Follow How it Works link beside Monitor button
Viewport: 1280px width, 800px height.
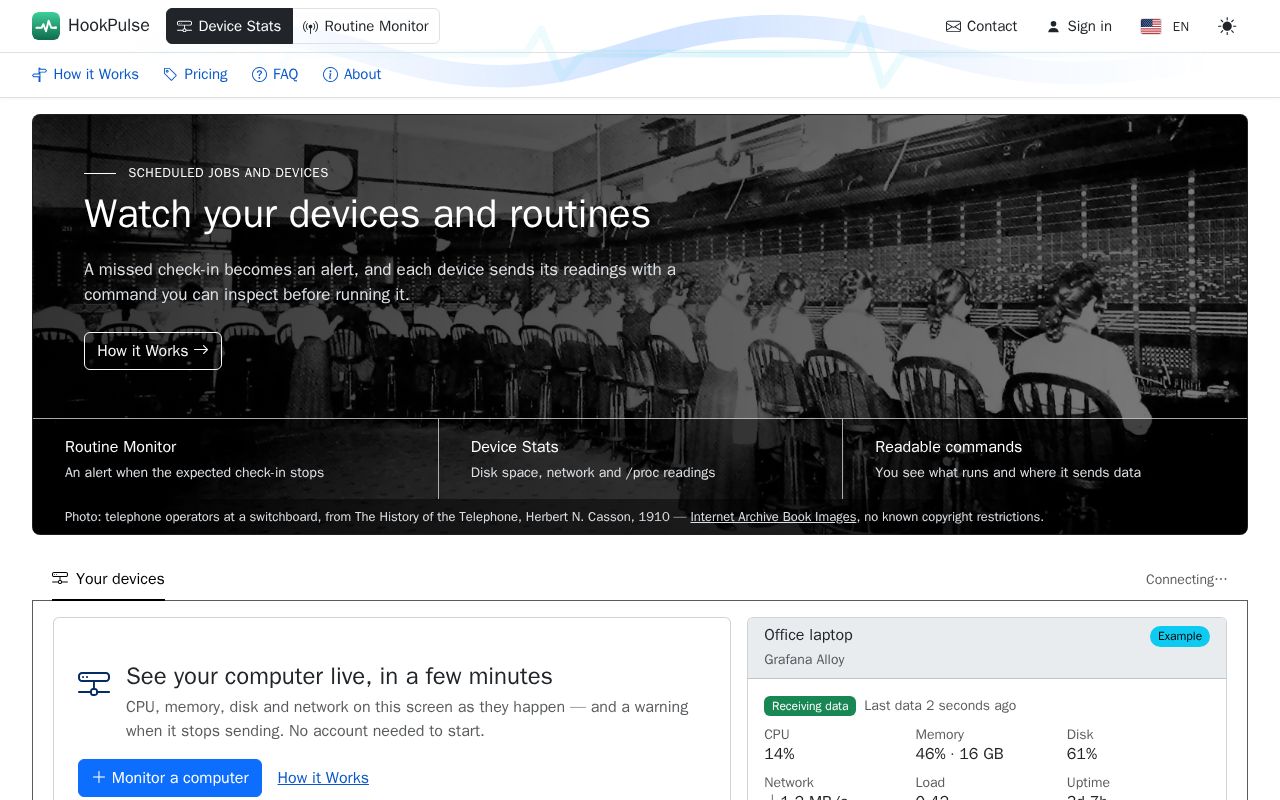323,778
